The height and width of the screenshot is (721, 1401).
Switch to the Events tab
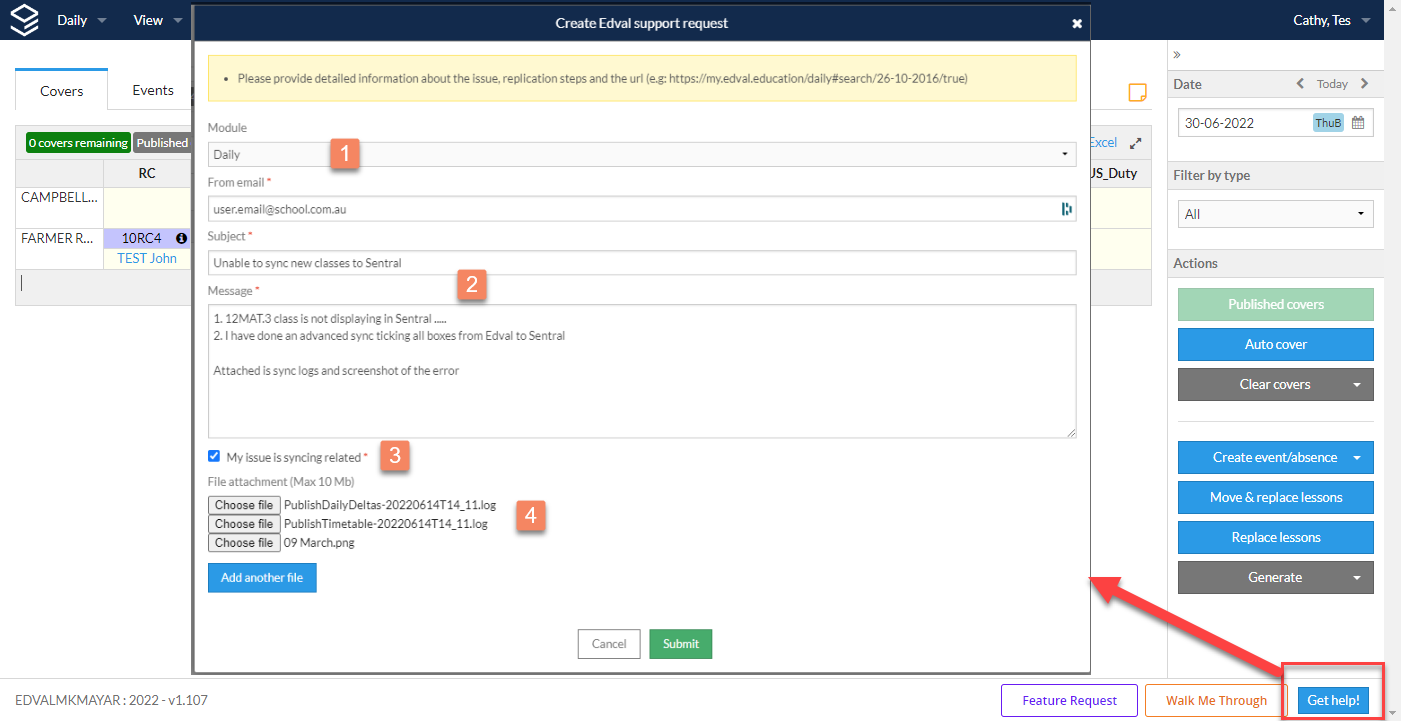coord(153,91)
